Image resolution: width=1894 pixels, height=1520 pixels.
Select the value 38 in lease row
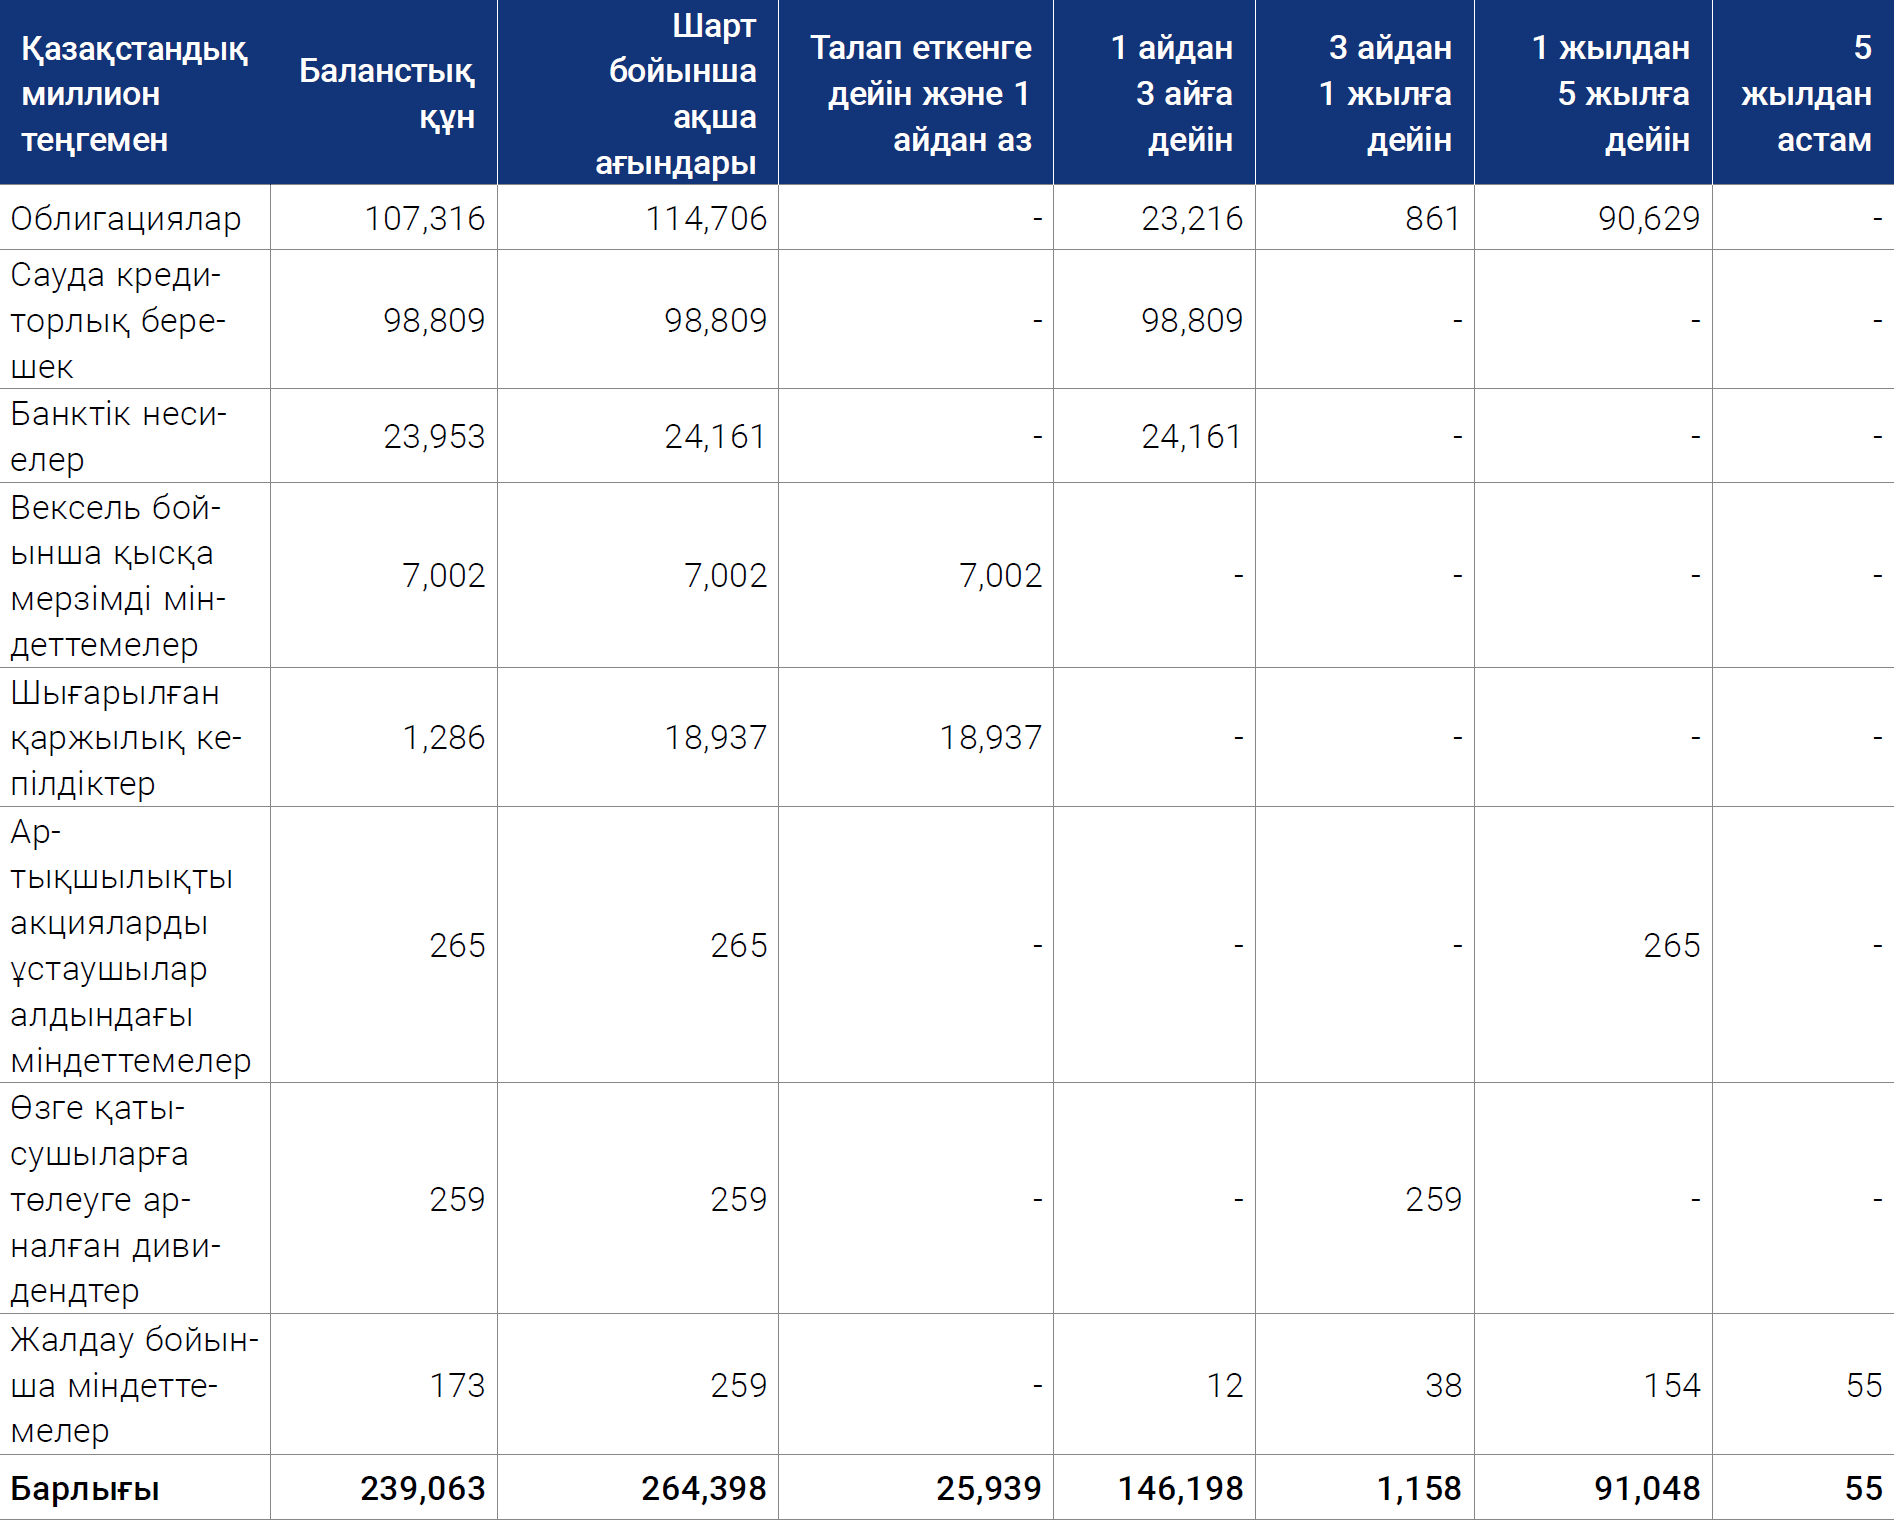click(x=1443, y=1385)
